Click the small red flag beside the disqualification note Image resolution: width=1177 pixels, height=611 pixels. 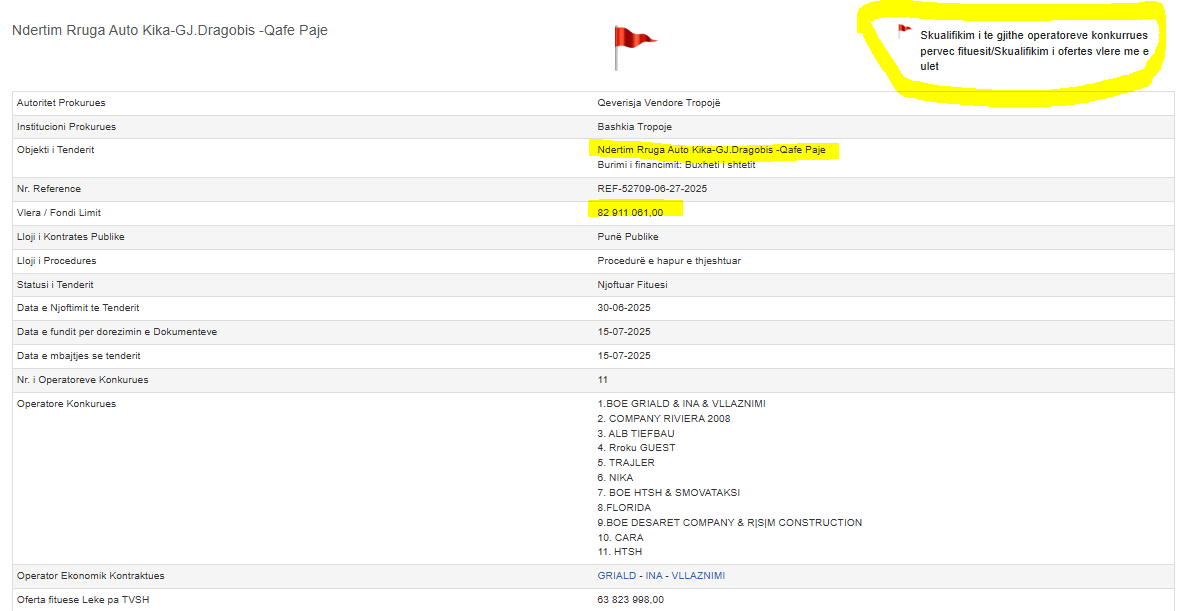pyautogui.click(x=904, y=31)
